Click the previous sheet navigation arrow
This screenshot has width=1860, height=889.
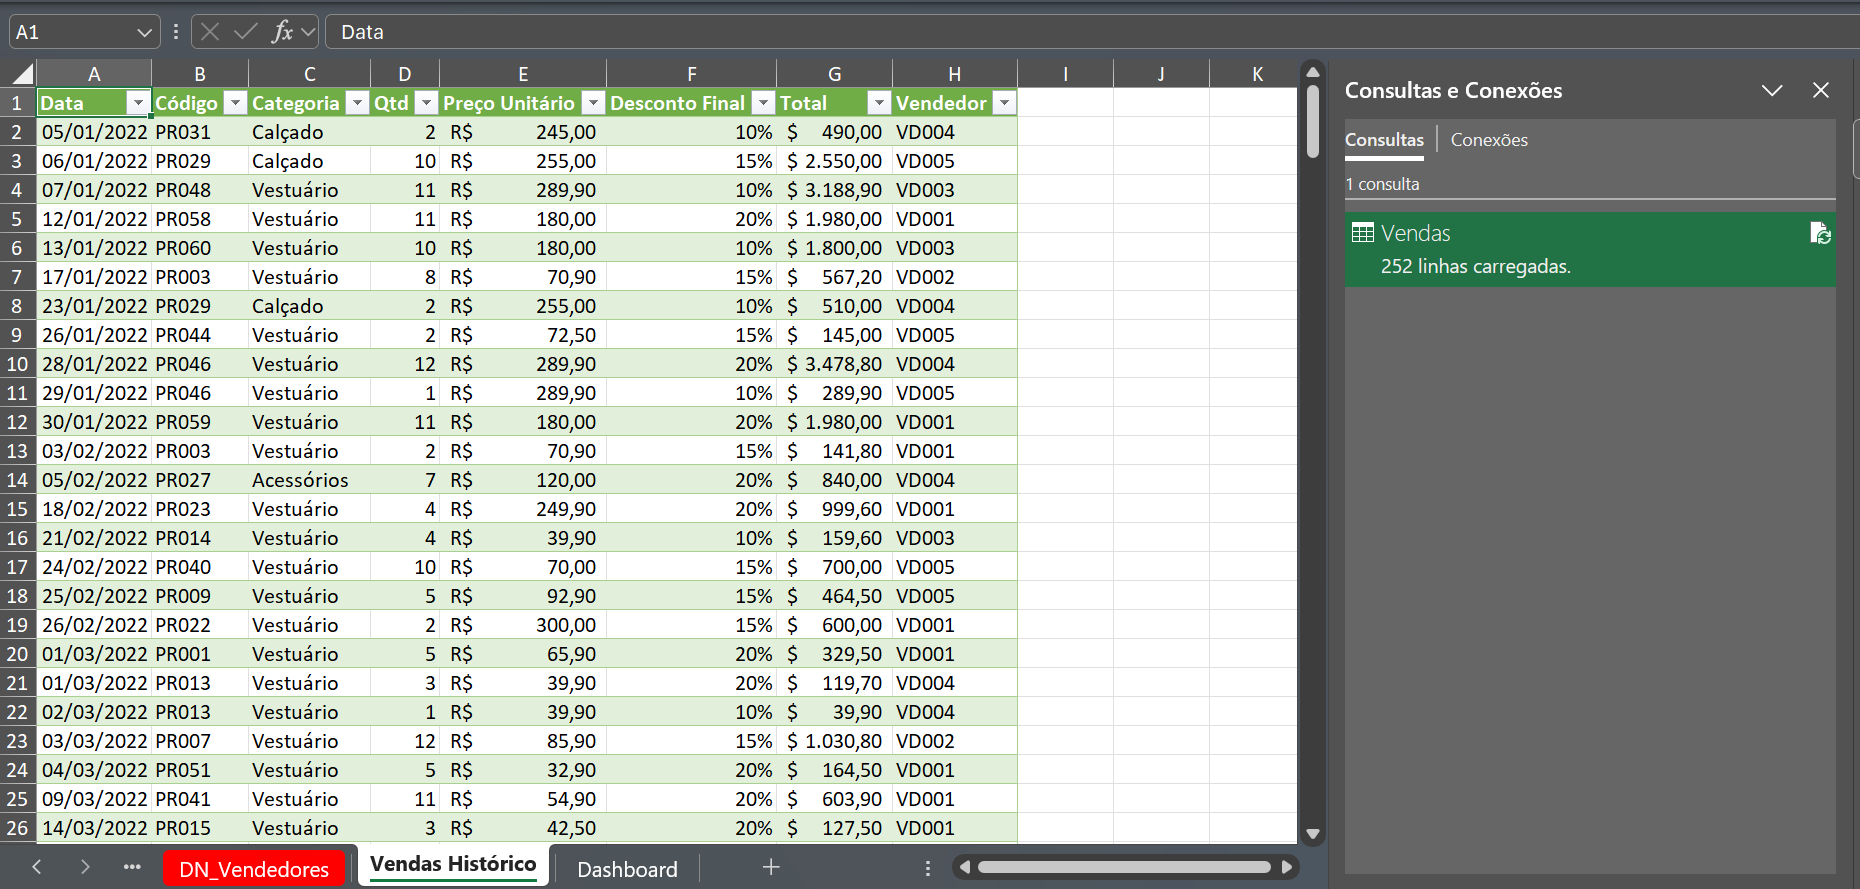[37, 868]
